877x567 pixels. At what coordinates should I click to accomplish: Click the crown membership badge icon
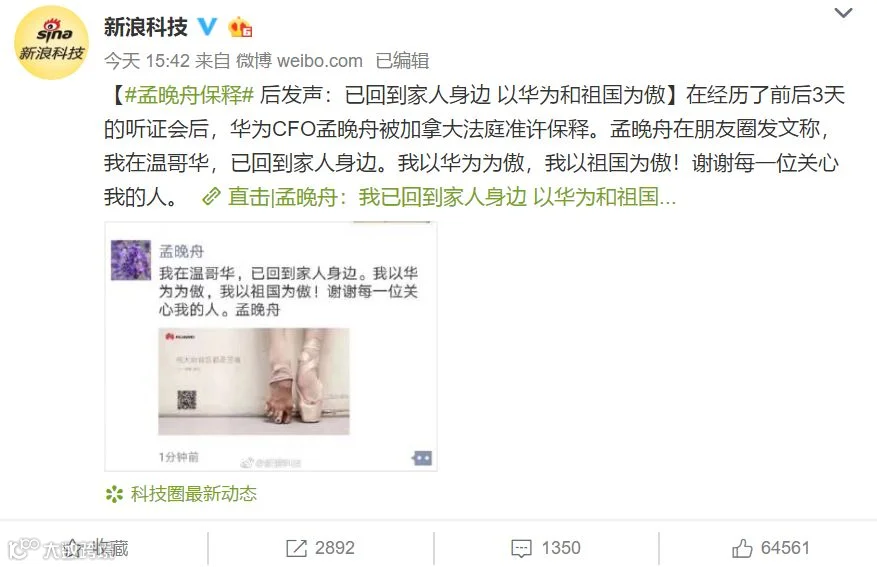(241, 27)
